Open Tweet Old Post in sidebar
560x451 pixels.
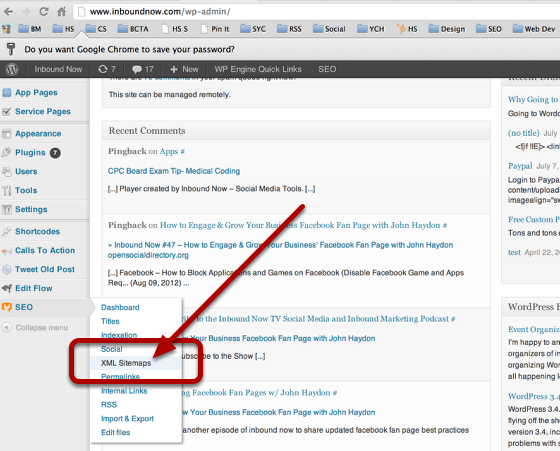(x=45, y=269)
